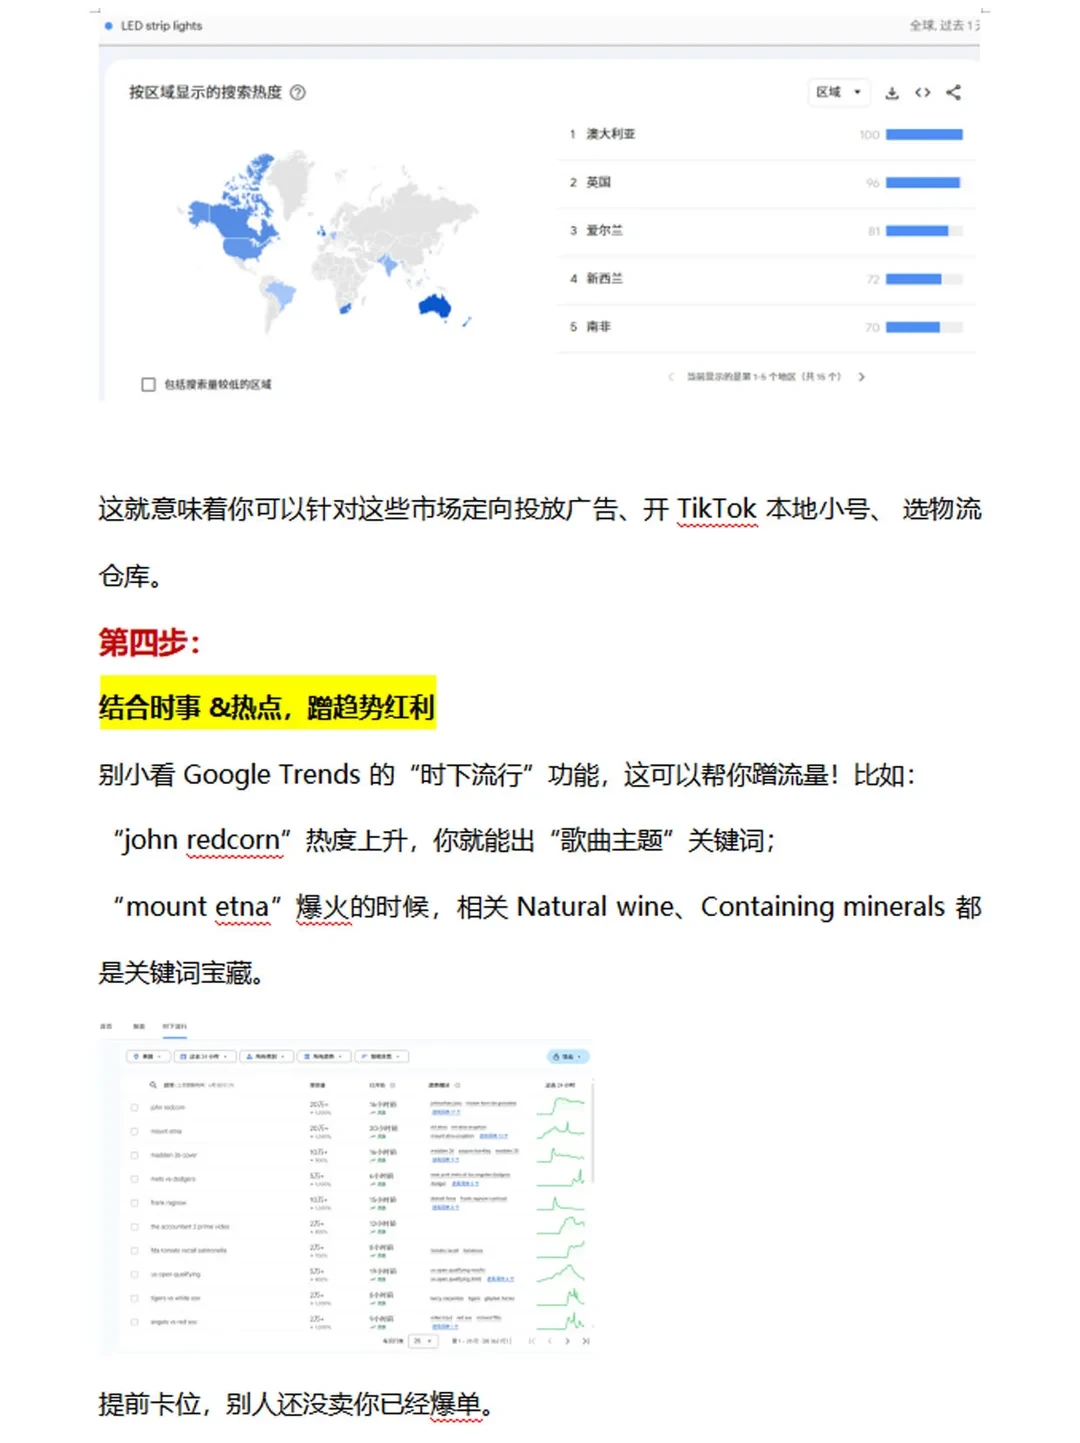Image resolution: width=1080 pixels, height=1443 pixels.
Task: Tick the 包括搜索量较低的区域 checkbox
Action: pos(148,384)
